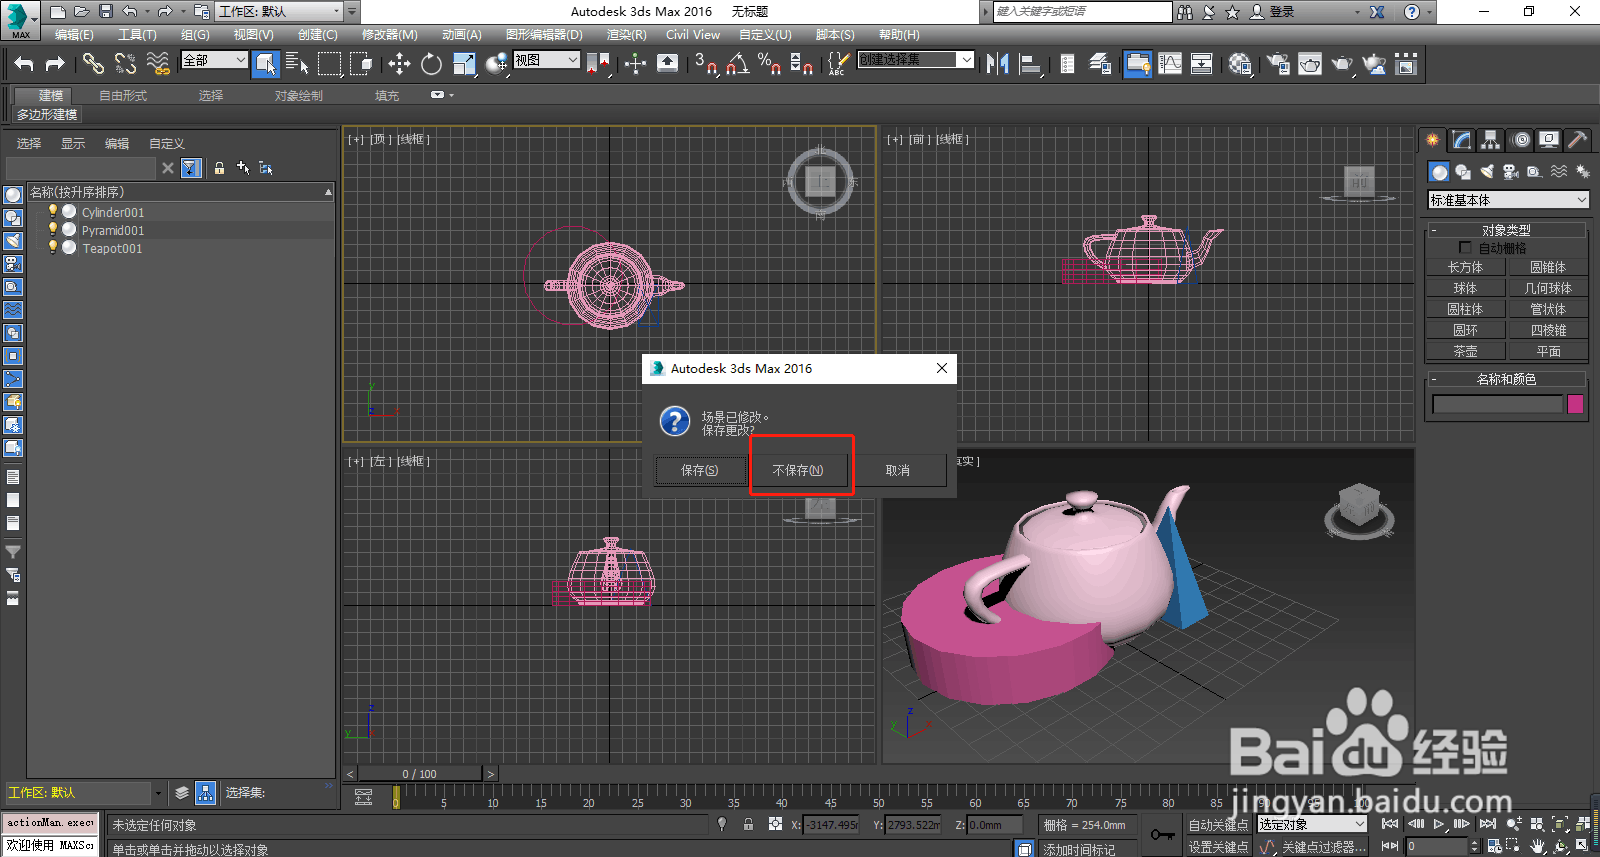Click the 保存(S) button in dialog
This screenshot has width=1600, height=857.
coord(700,470)
